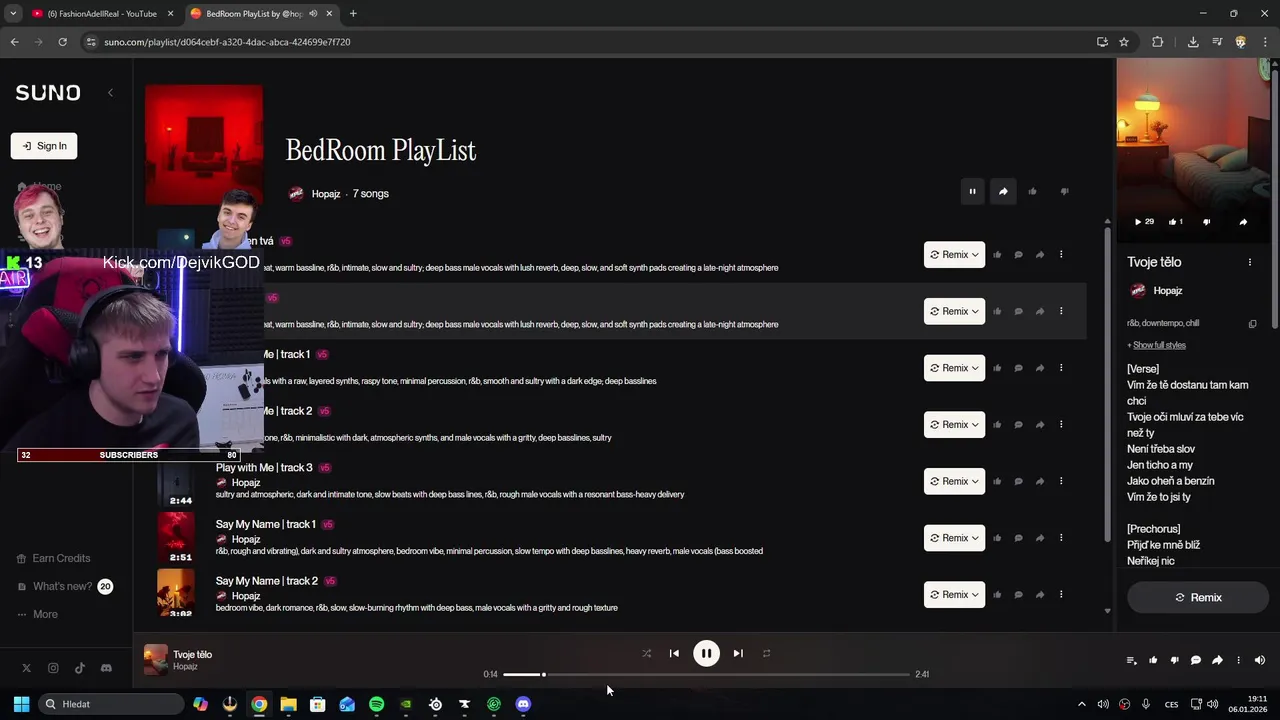This screenshot has height=720, width=1280.
Task: Pause playback in bottom player
Action: pos(706,654)
